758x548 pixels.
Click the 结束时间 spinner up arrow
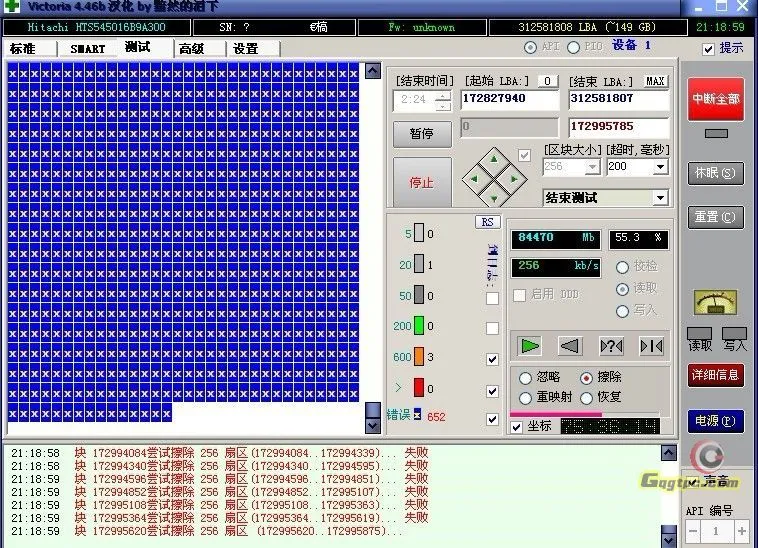pos(442,96)
